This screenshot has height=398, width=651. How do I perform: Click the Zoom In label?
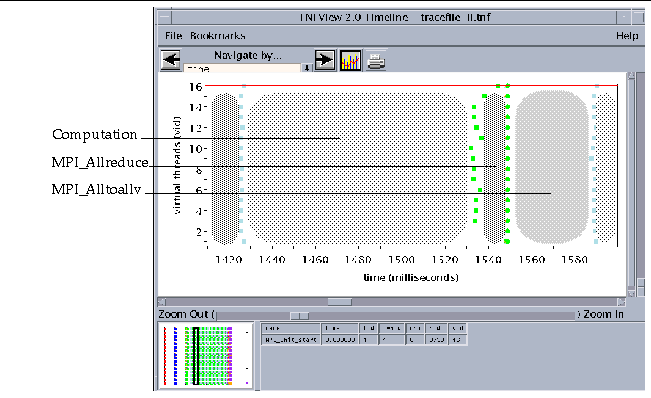[603, 314]
